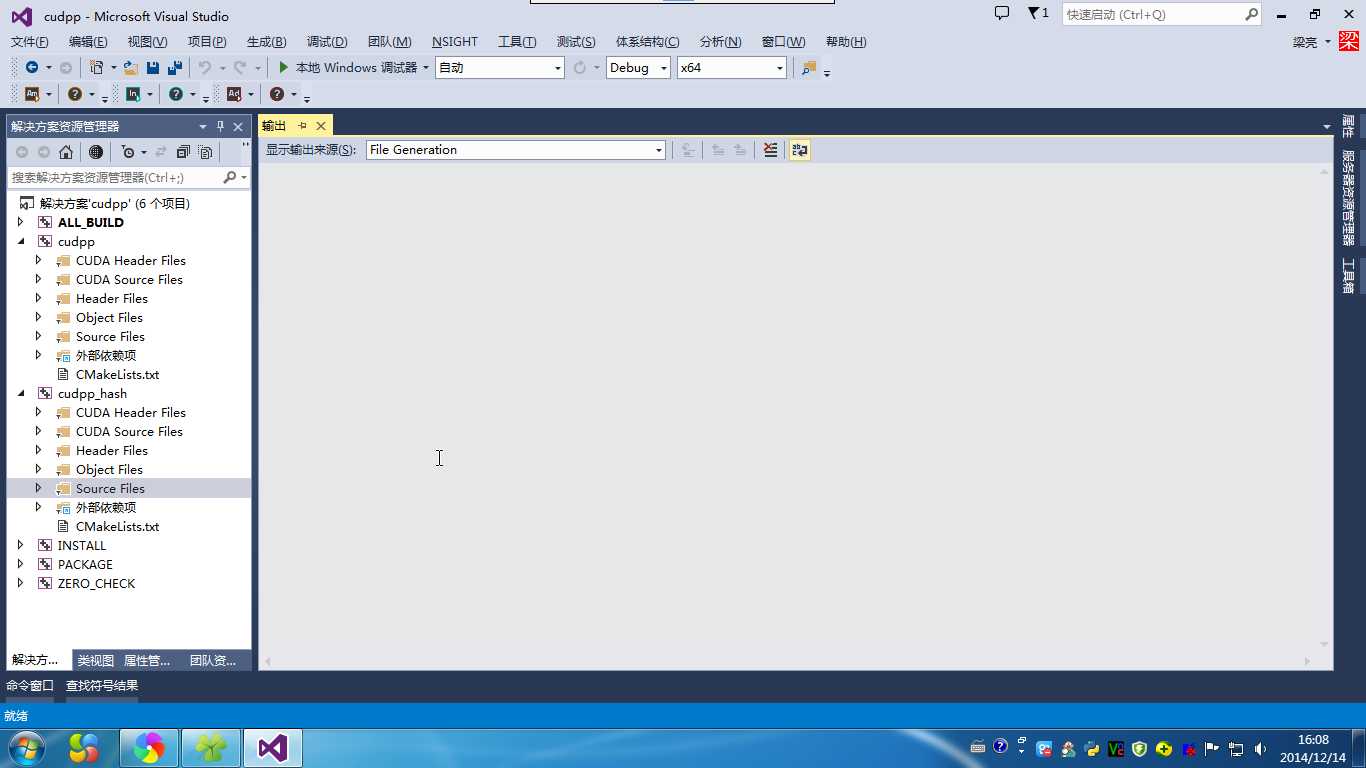The width and height of the screenshot is (1366, 768).
Task: Open the 调试(D) menu
Action: (327, 42)
